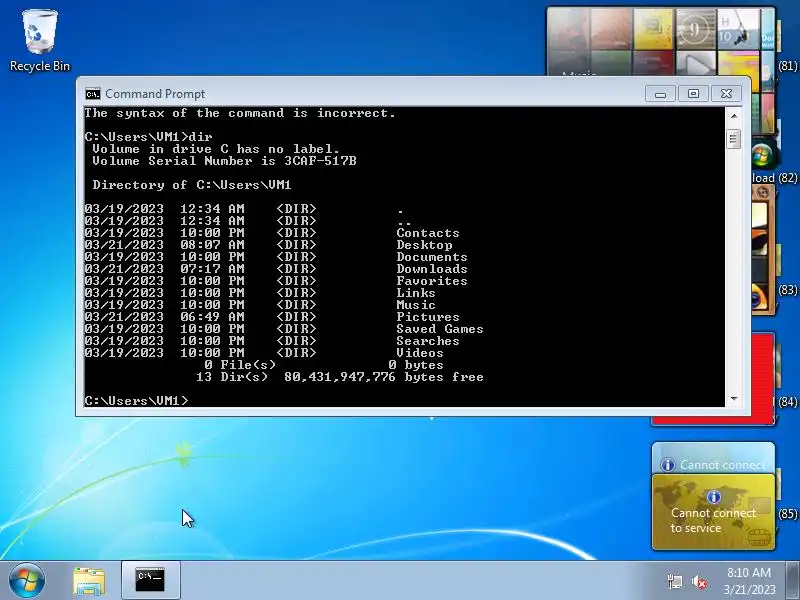Image resolution: width=800 pixels, height=600 pixels.
Task: Click the Music directory entry
Action: tap(416, 305)
